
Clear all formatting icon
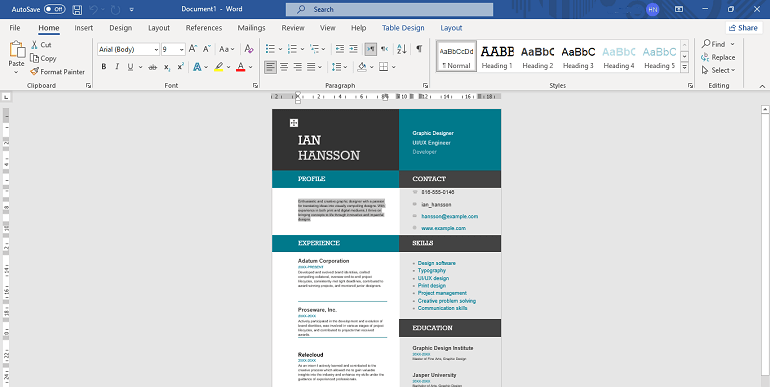pos(249,49)
